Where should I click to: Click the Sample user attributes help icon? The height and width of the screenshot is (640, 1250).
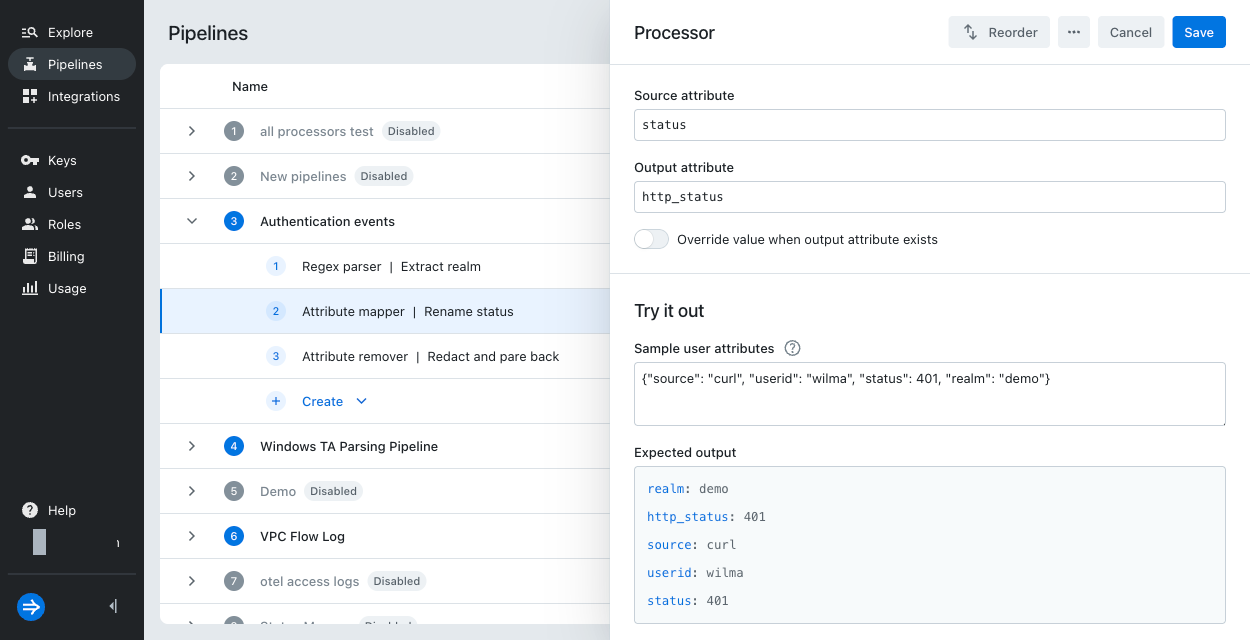coord(791,348)
